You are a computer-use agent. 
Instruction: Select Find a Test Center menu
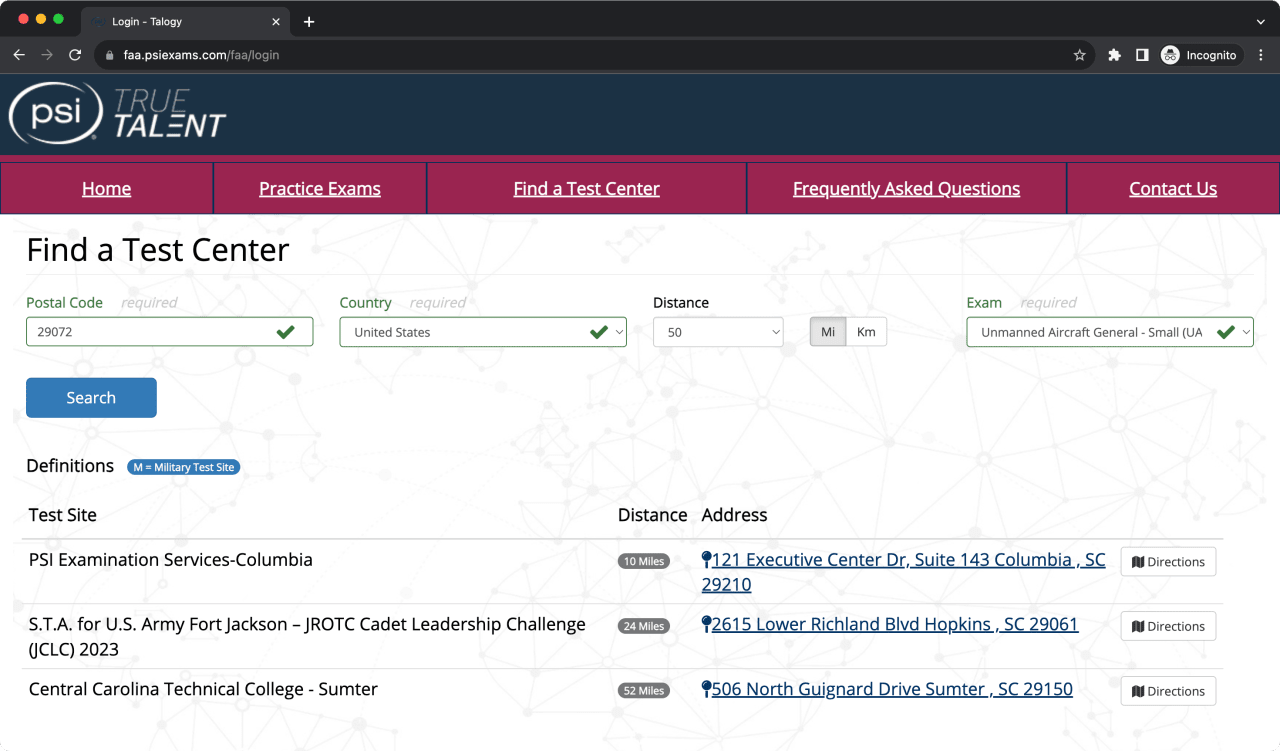[x=587, y=189]
